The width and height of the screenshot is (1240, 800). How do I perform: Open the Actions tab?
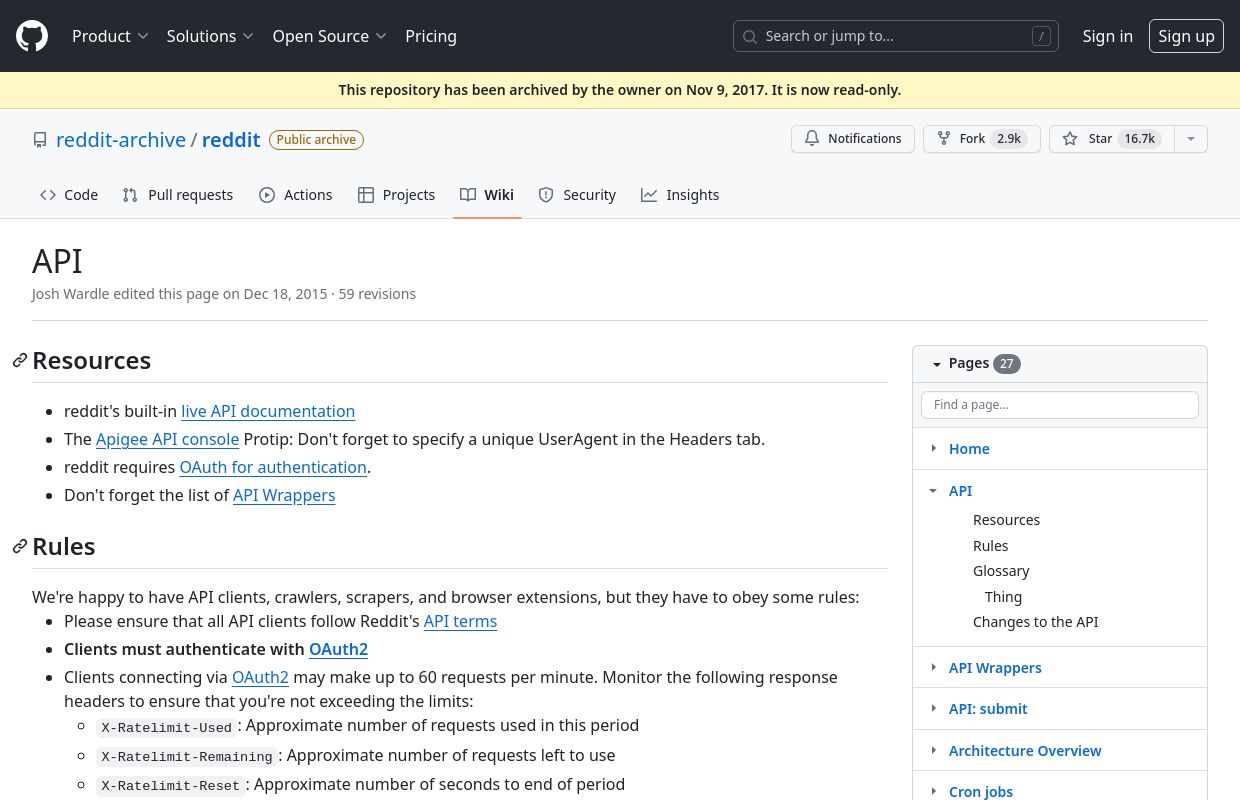pyautogui.click(x=295, y=195)
